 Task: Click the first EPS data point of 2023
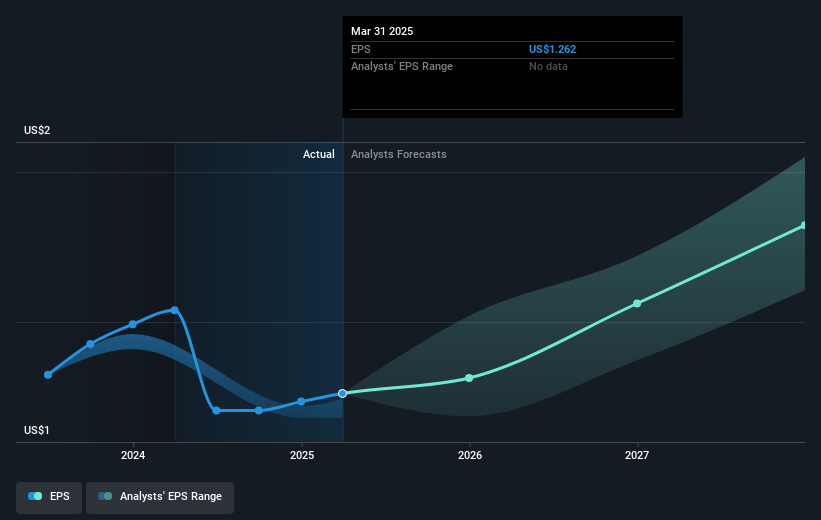(x=48, y=374)
